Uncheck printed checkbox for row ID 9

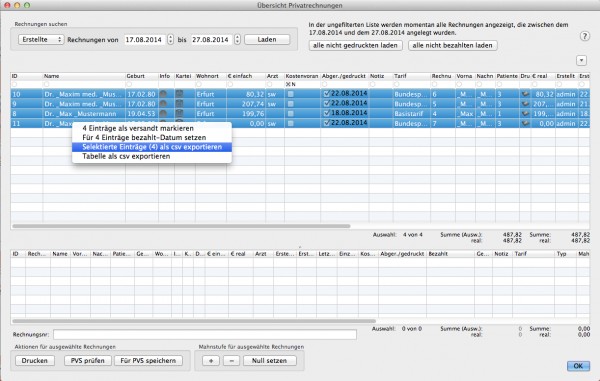click(326, 103)
